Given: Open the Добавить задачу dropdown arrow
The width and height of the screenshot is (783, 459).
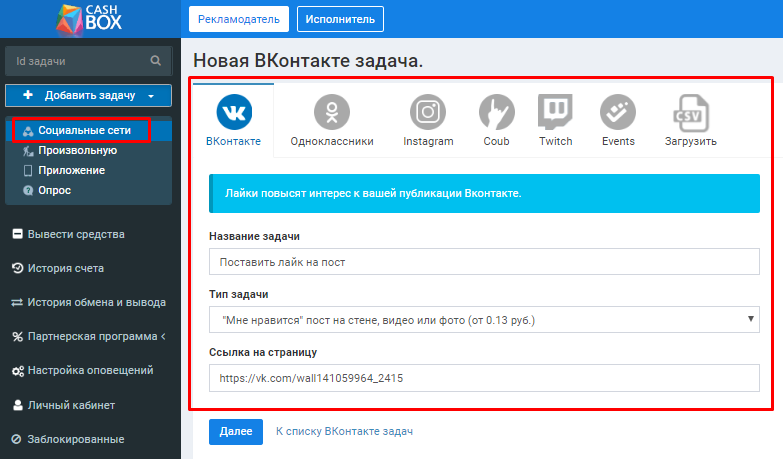Looking at the screenshot, I should click(151, 96).
